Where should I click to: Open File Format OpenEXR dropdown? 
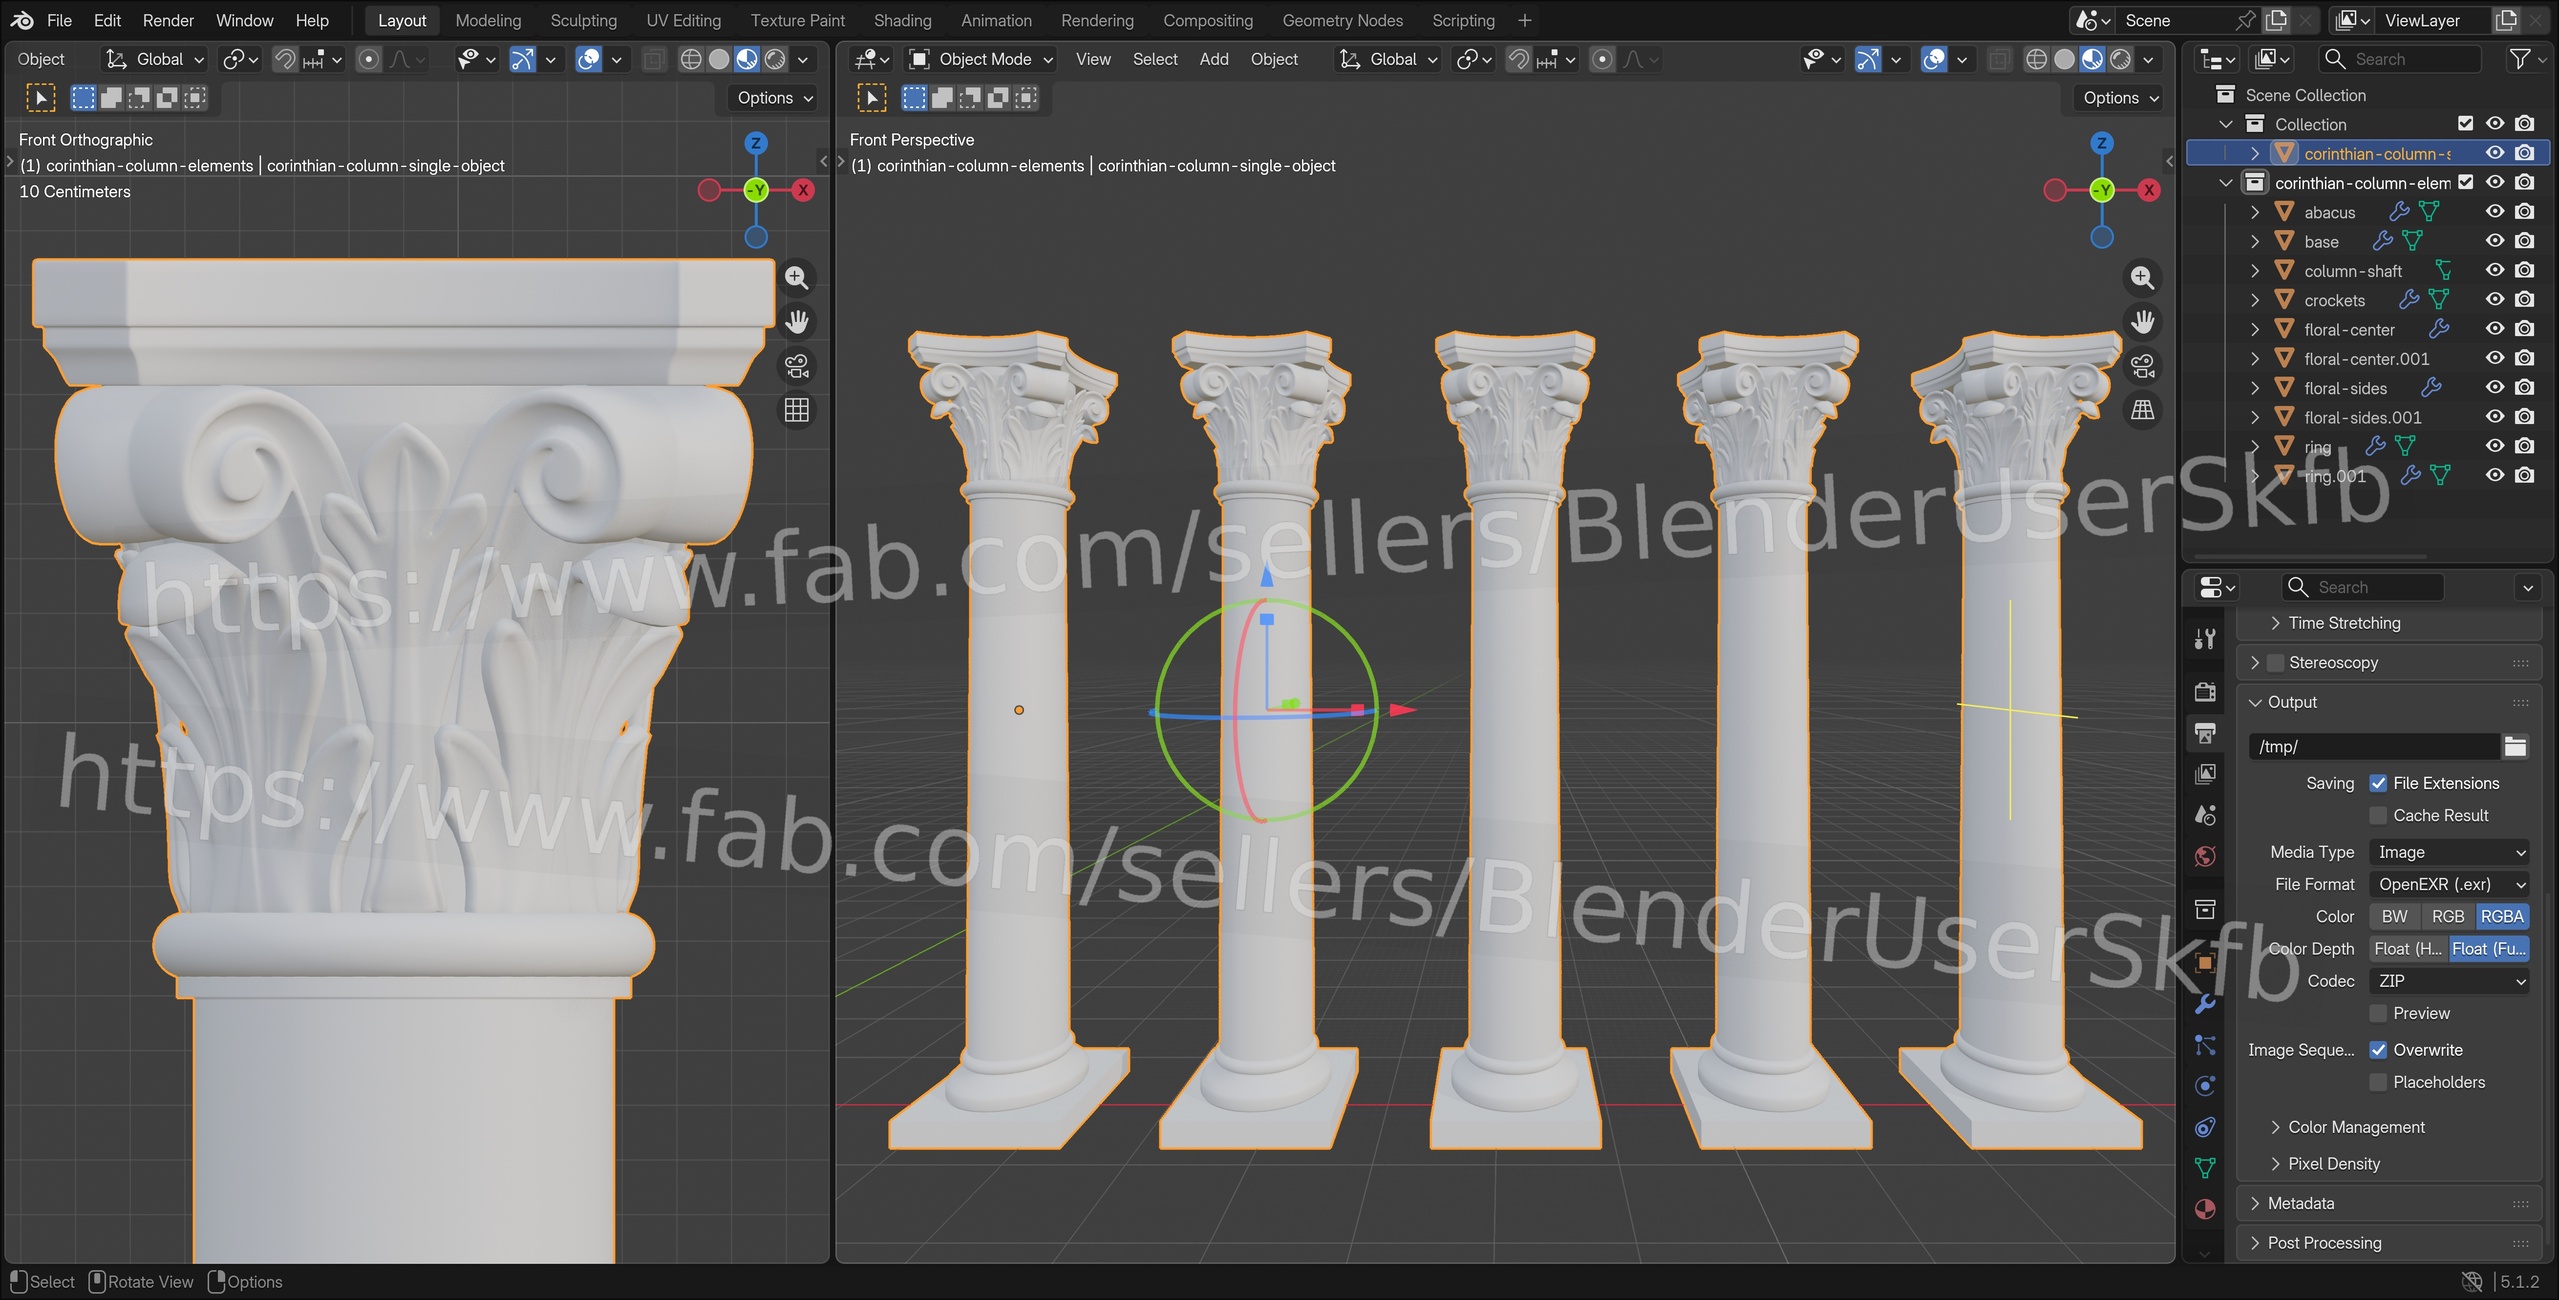pos(2449,884)
